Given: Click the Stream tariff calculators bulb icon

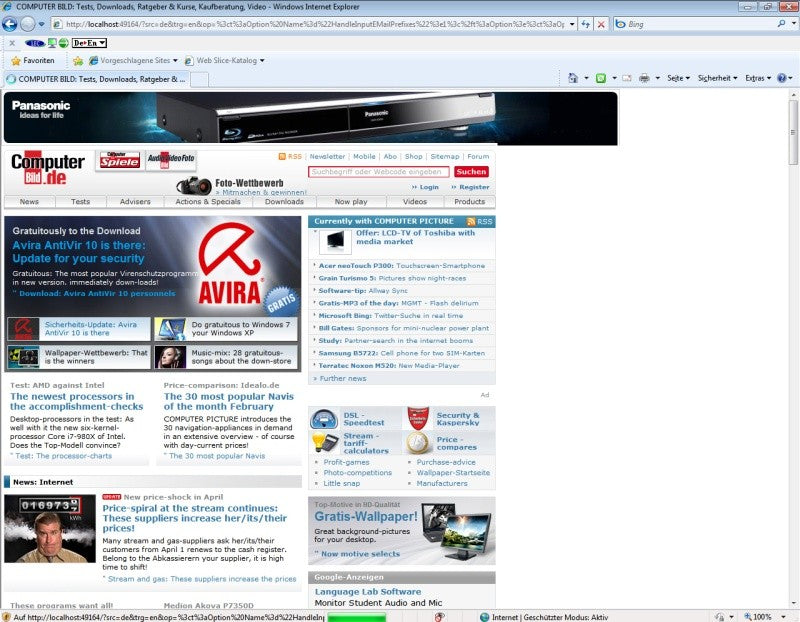Looking at the screenshot, I should [x=325, y=442].
